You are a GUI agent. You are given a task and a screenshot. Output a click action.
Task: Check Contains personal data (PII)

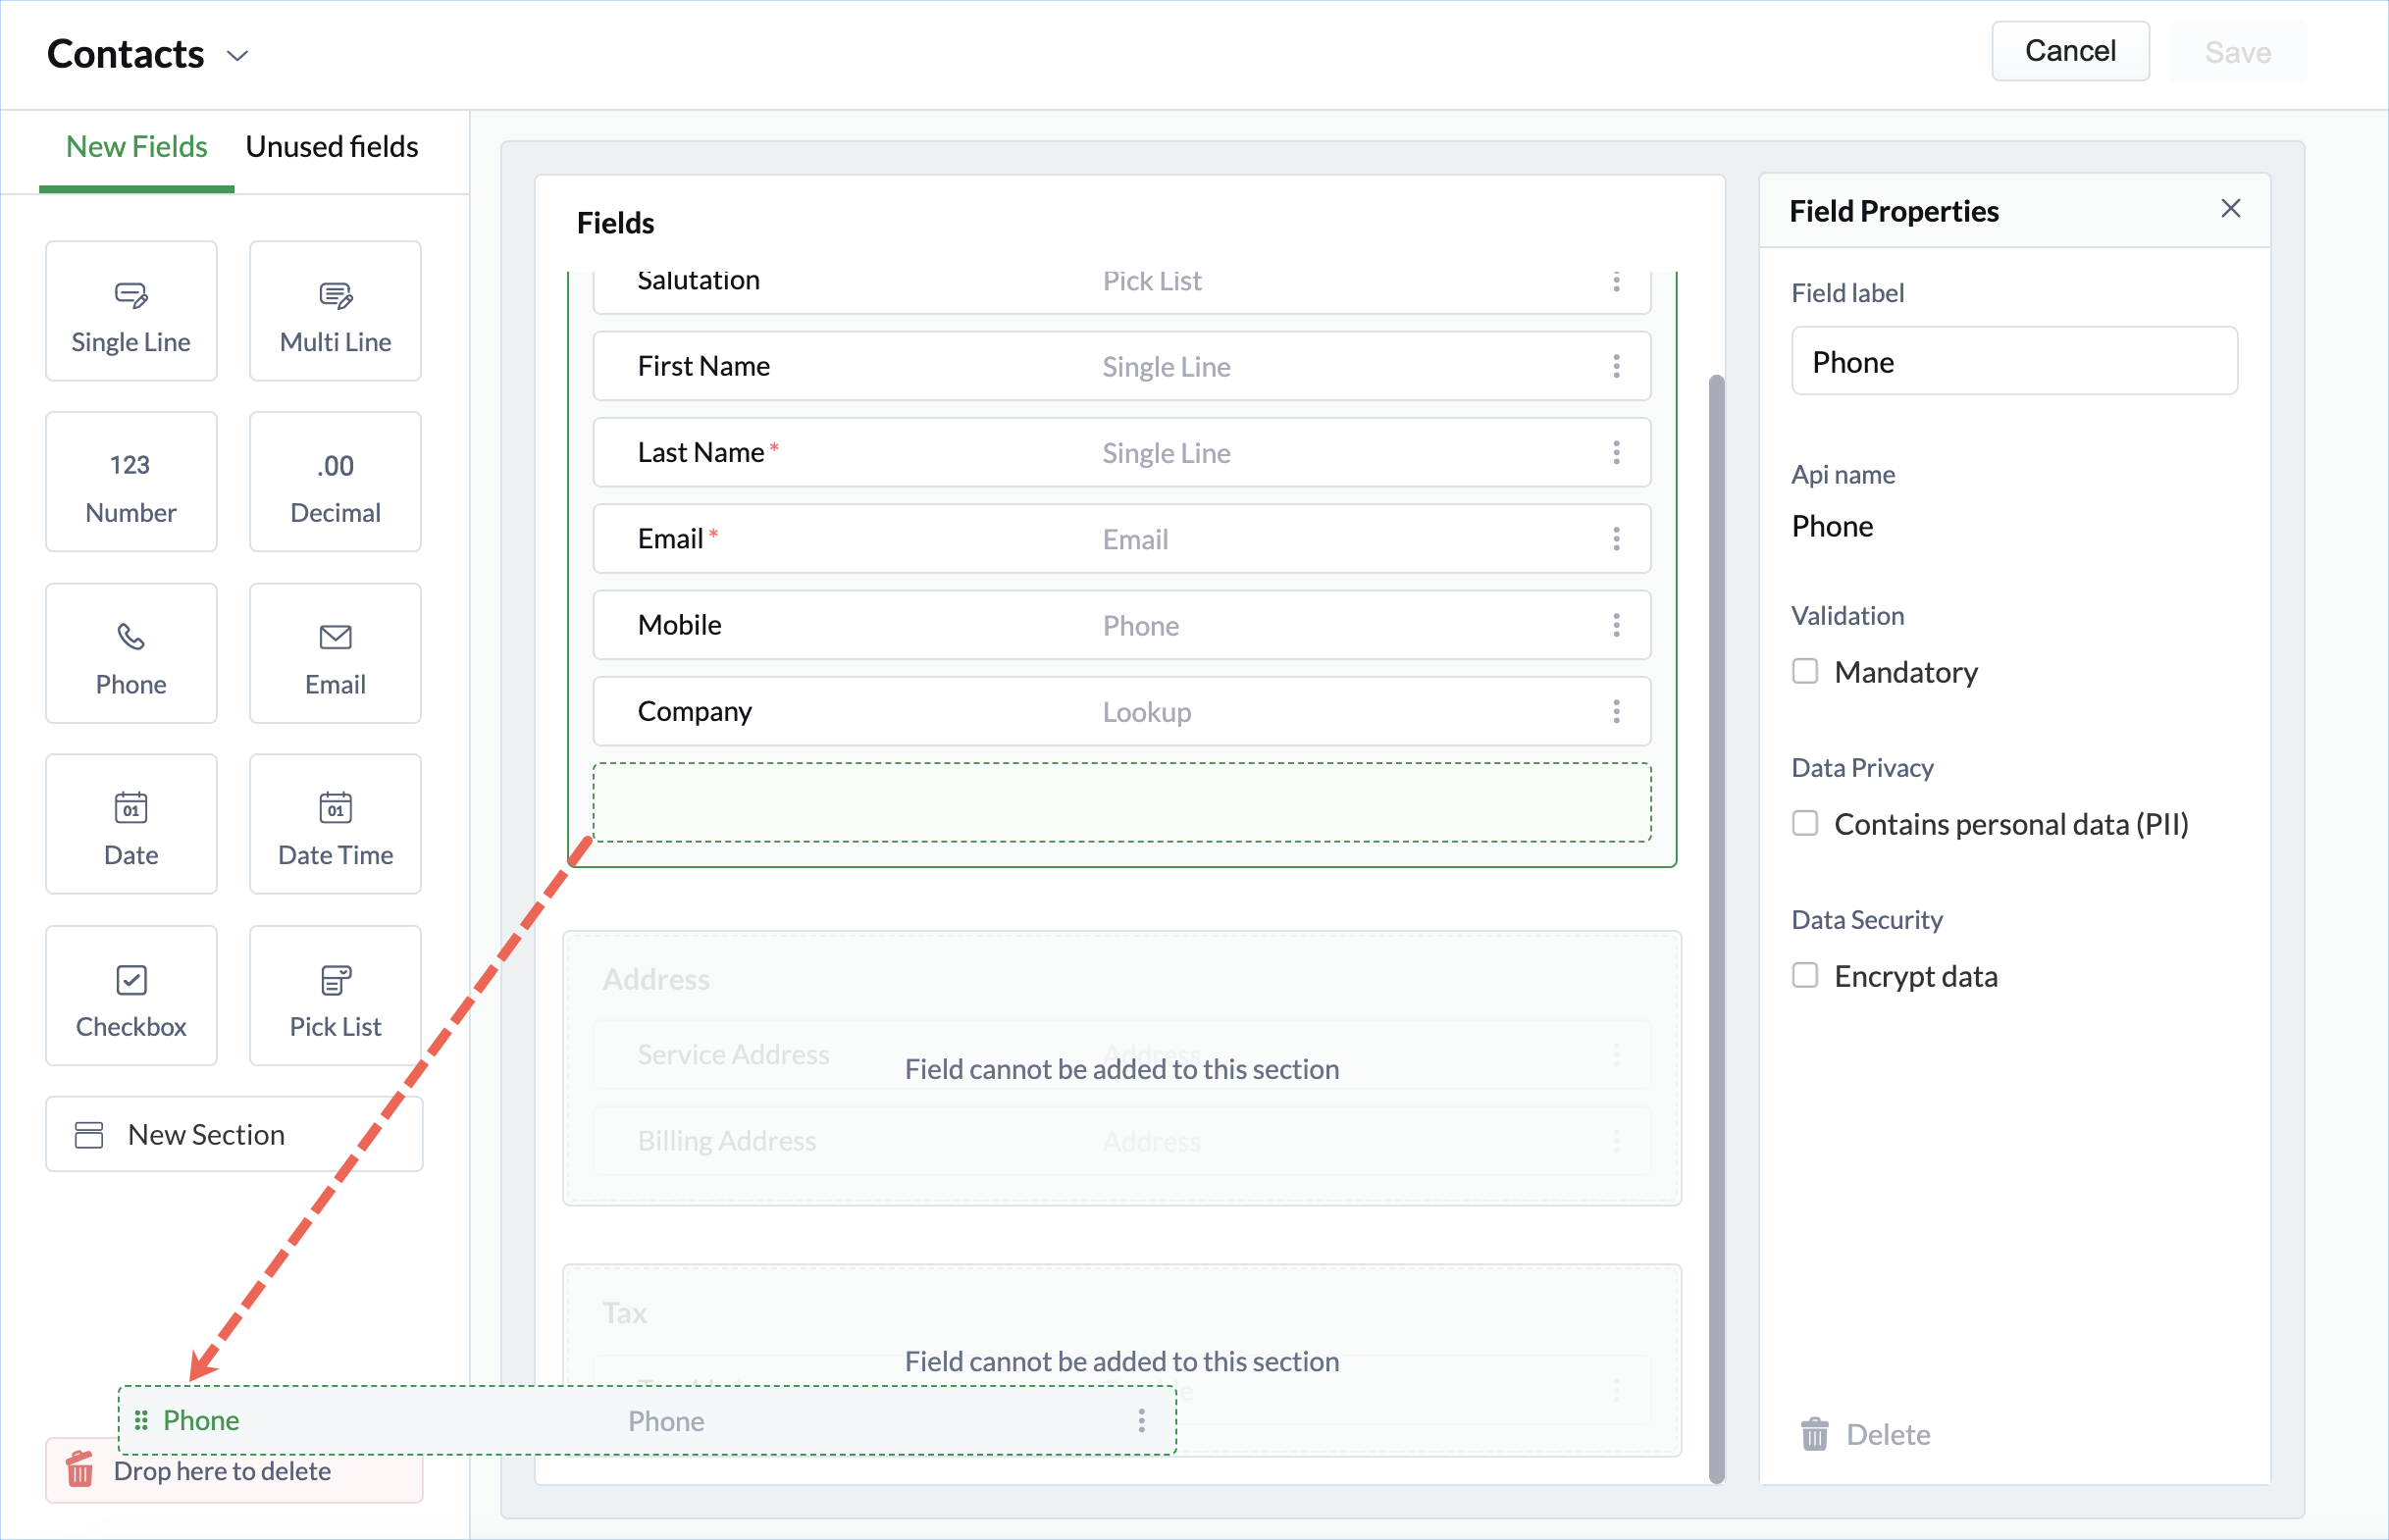[x=1805, y=823]
